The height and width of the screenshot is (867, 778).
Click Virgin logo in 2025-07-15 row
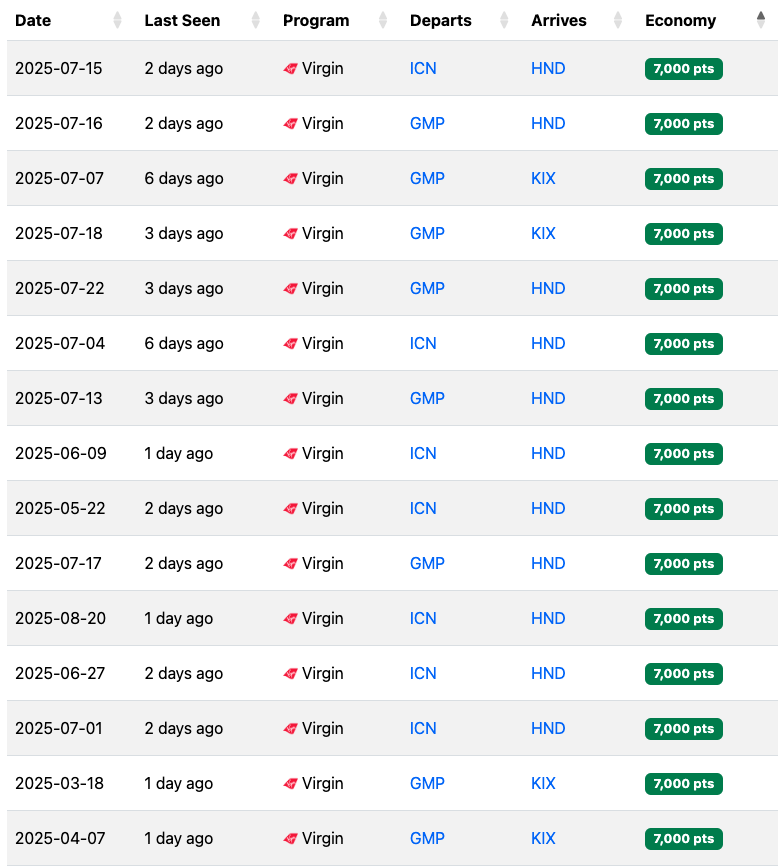tap(290, 69)
